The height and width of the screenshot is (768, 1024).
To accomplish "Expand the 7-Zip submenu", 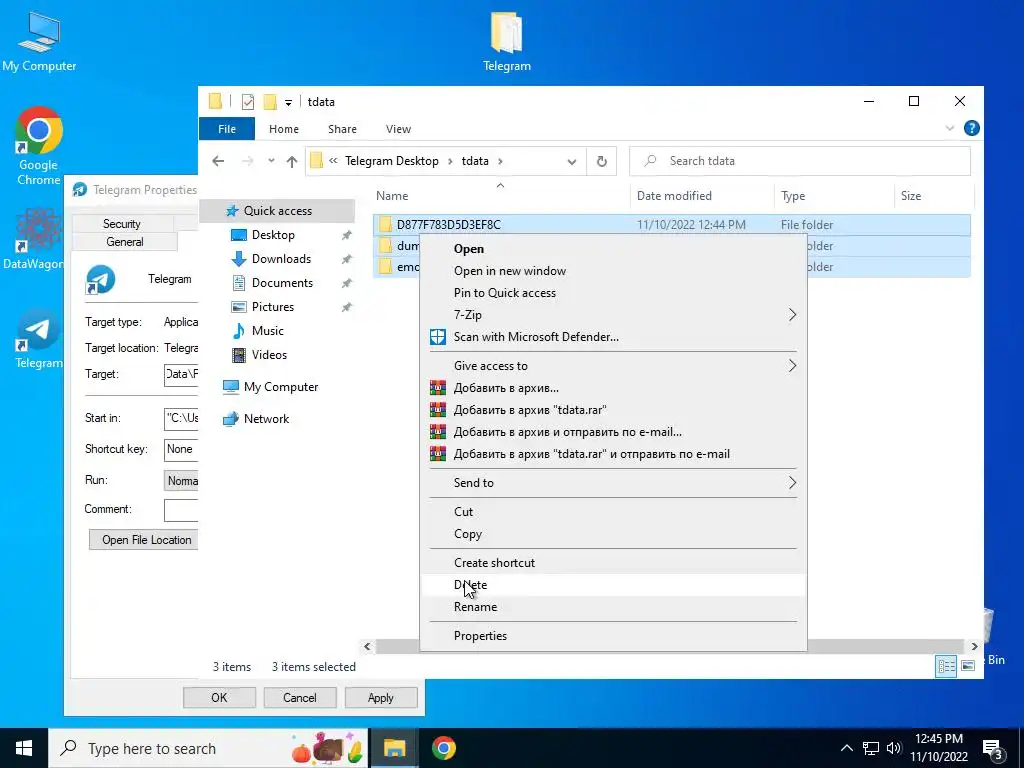I will click(613, 315).
